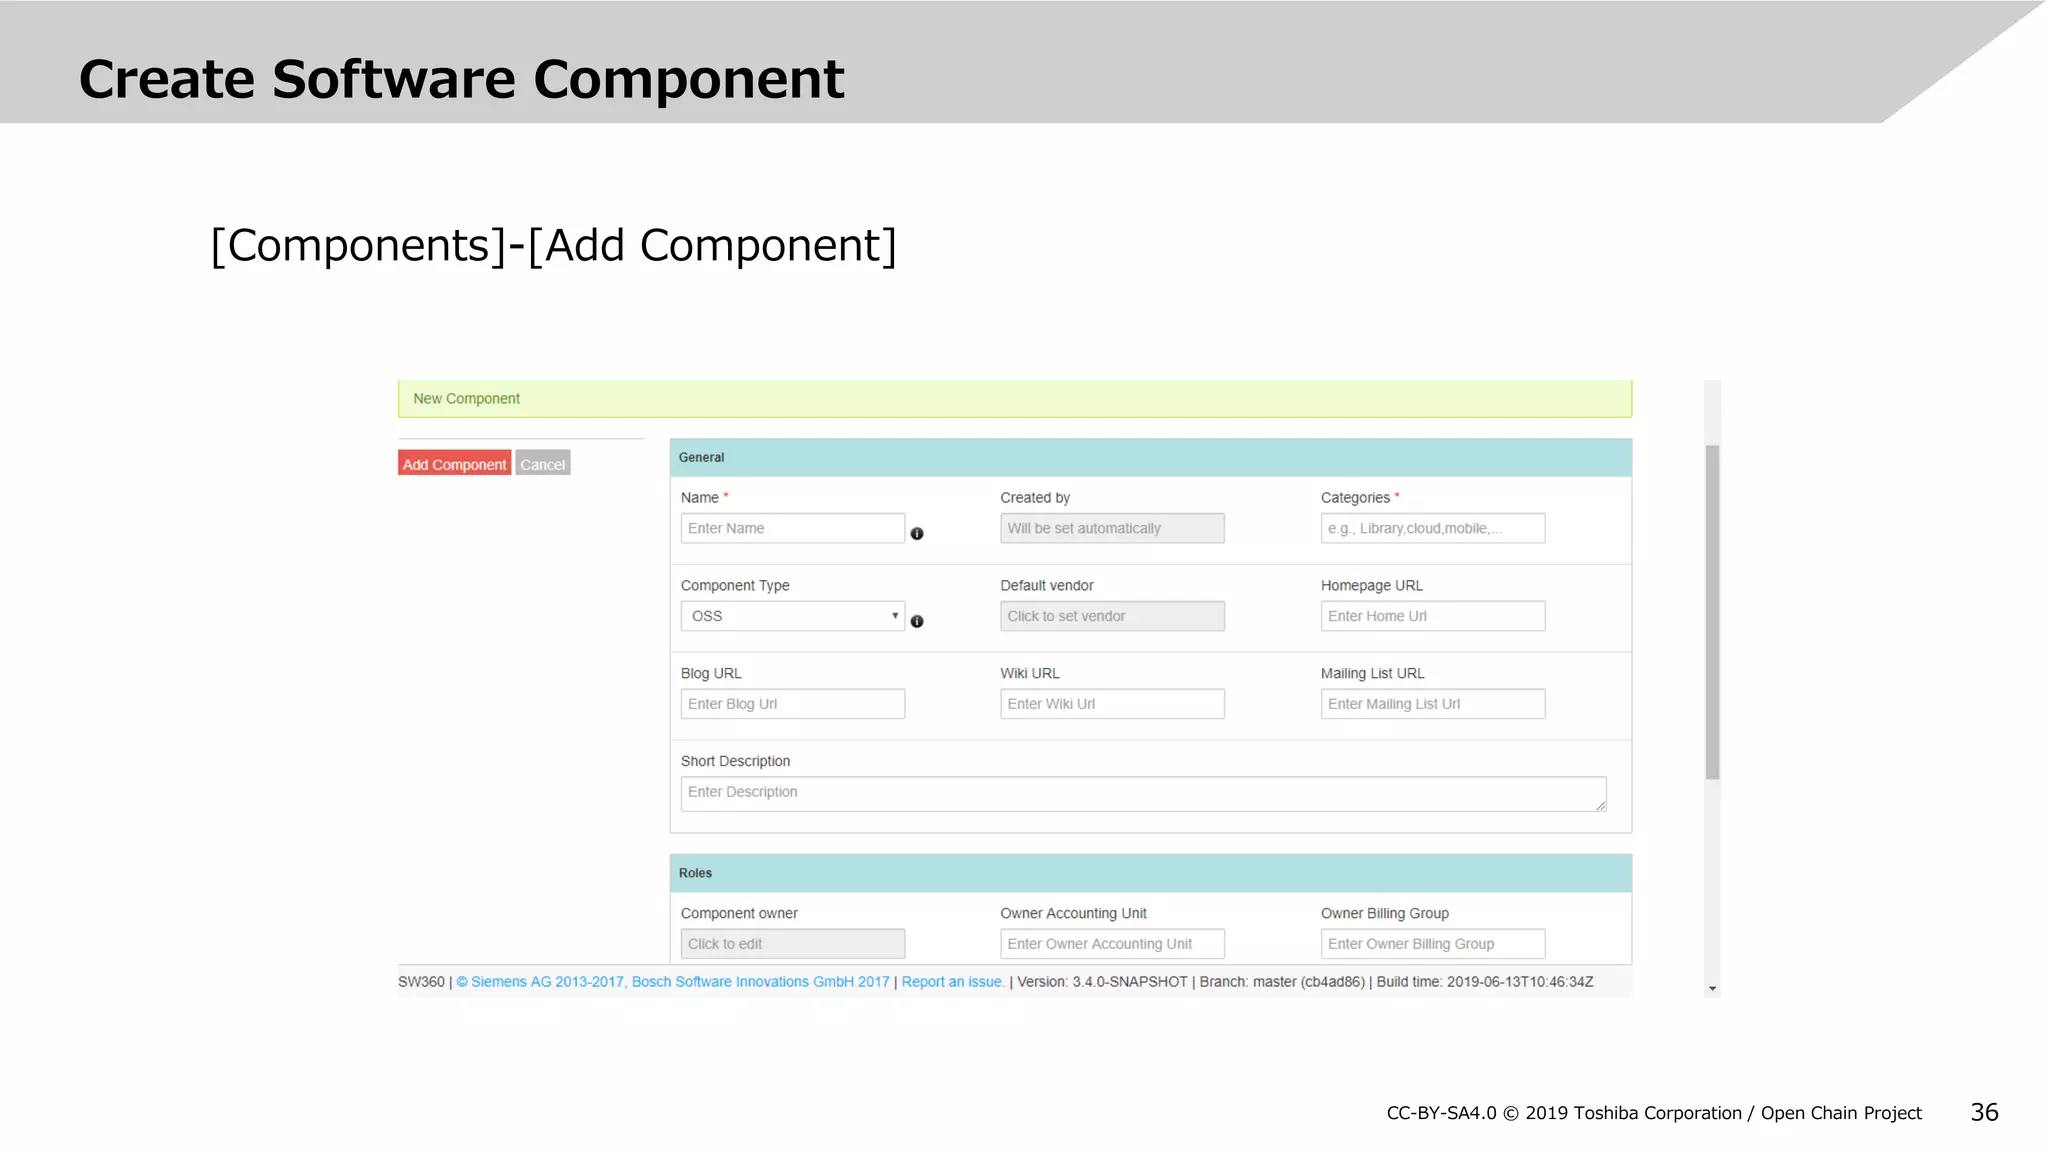The width and height of the screenshot is (2048, 1152).
Task: Open the Siemens AG 2013-2017 footer link
Action: click(x=540, y=982)
